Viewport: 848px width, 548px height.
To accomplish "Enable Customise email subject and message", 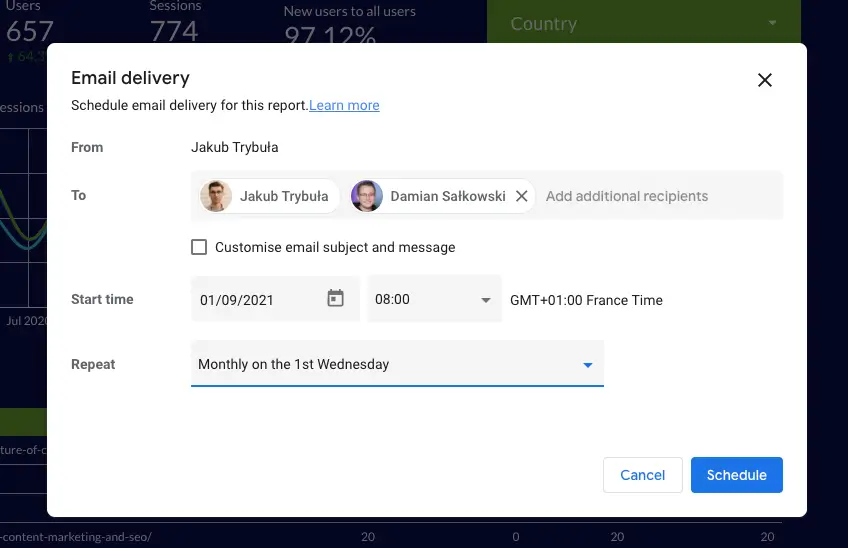I will [x=199, y=247].
